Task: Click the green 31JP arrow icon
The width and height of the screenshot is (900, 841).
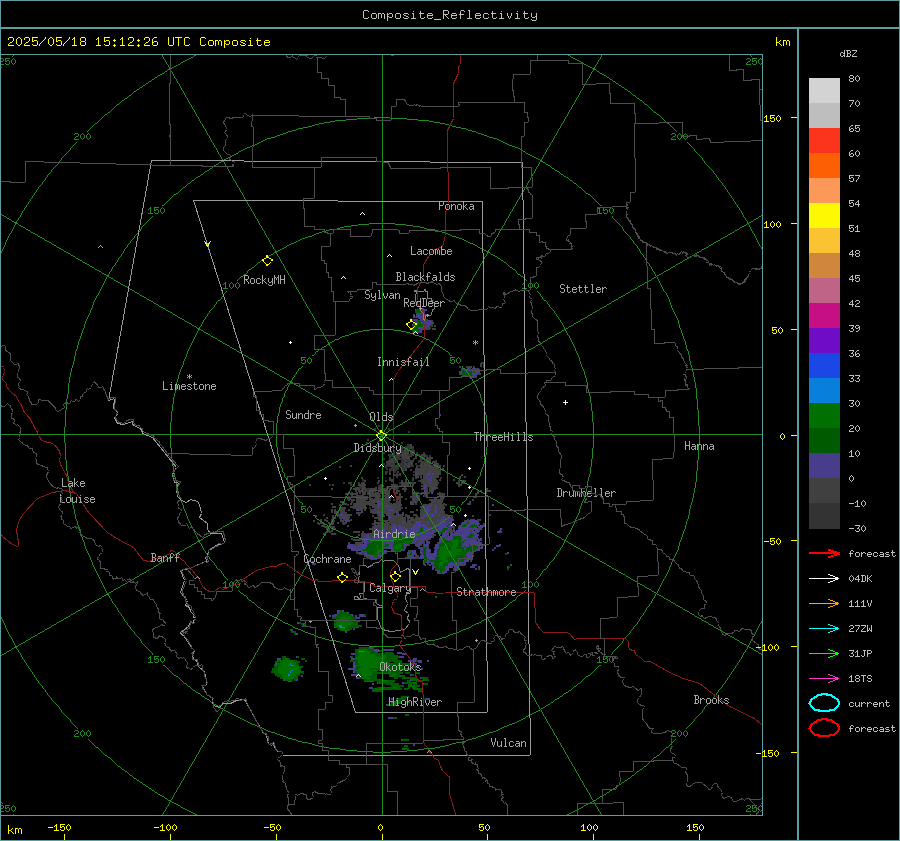Action: click(824, 653)
